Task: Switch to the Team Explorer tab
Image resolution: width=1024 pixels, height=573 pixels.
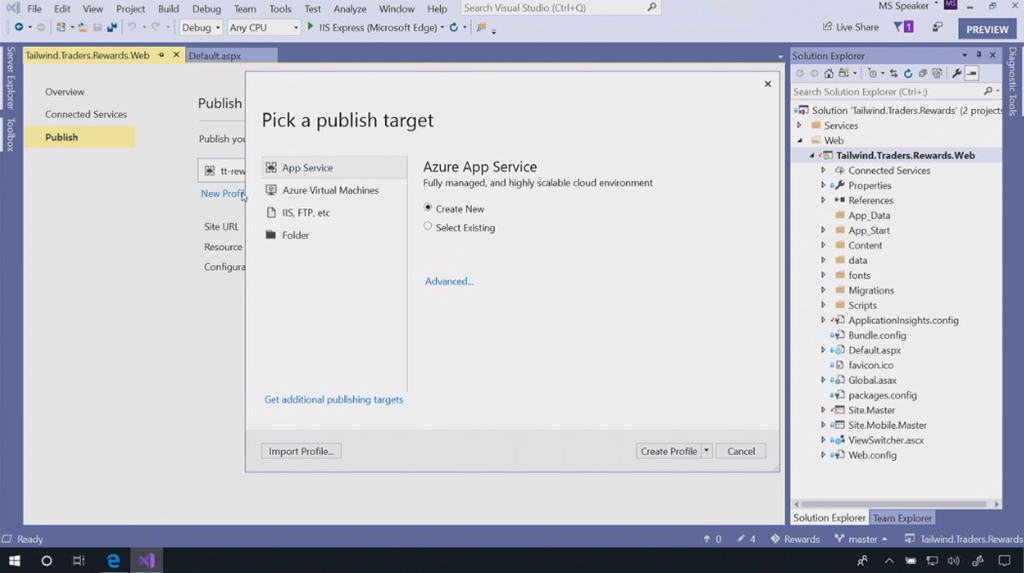Action: click(x=902, y=518)
